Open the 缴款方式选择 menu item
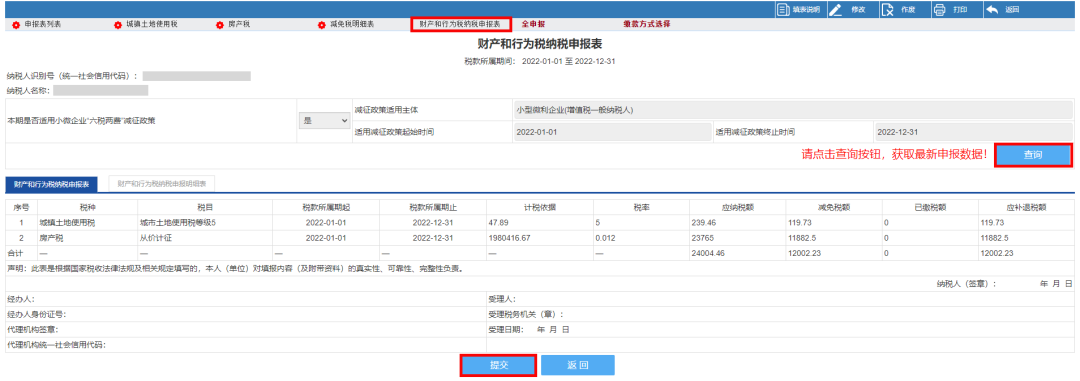The width and height of the screenshot is (1080, 381). tap(647, 24)
